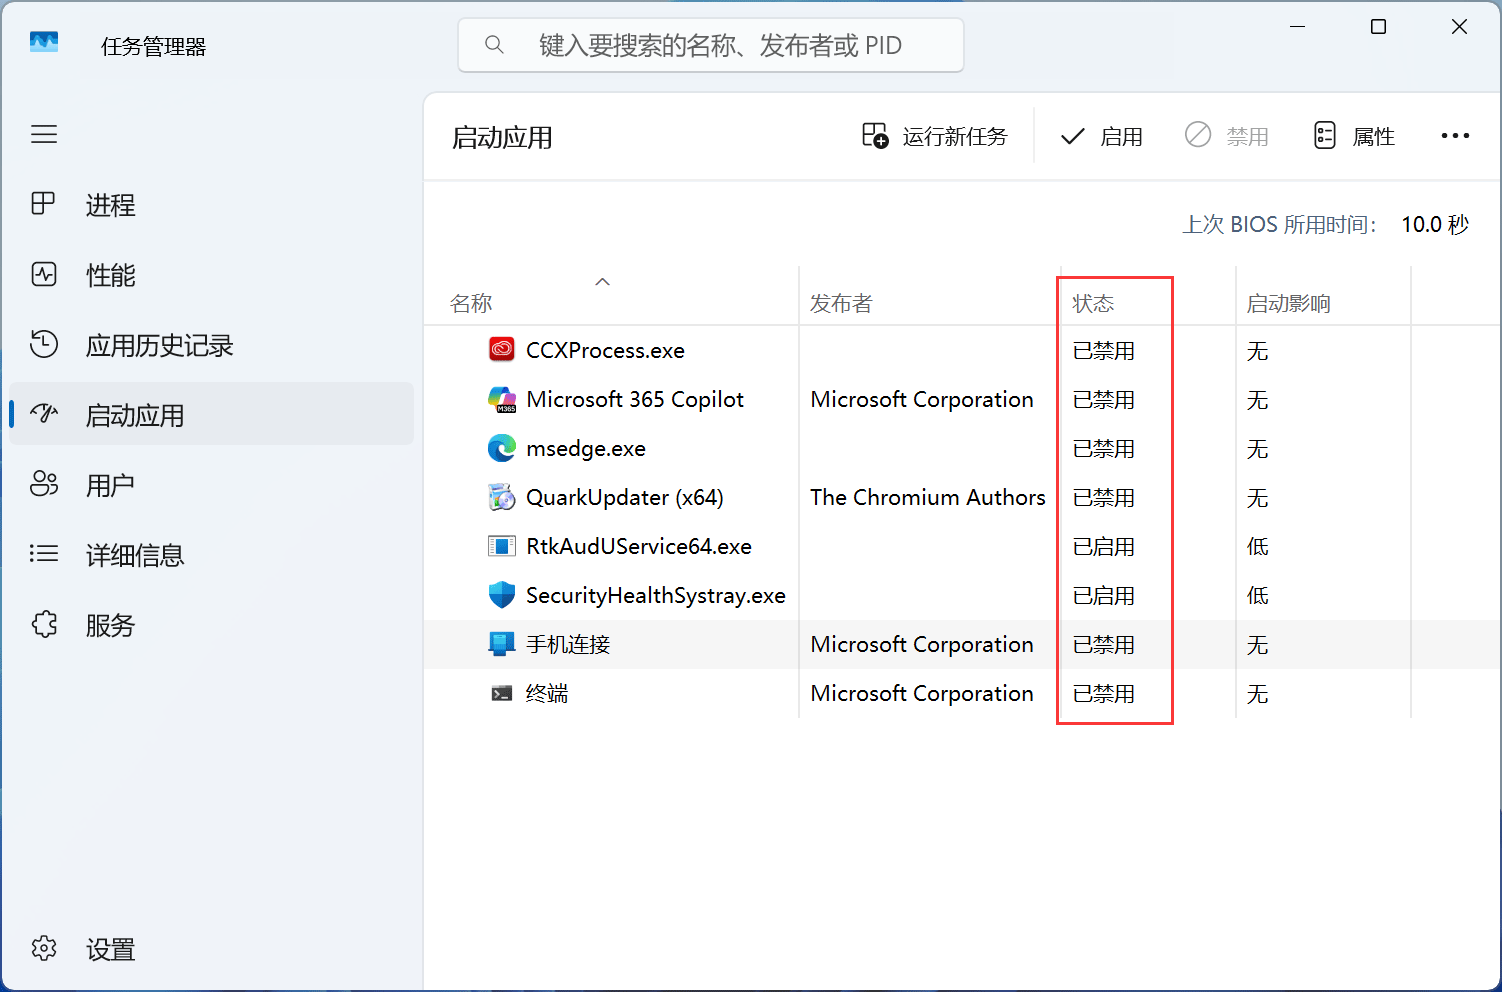The image size is (1502, 992).
Task: Click the 运行新任务 button
Action: (x=935, y=136)
